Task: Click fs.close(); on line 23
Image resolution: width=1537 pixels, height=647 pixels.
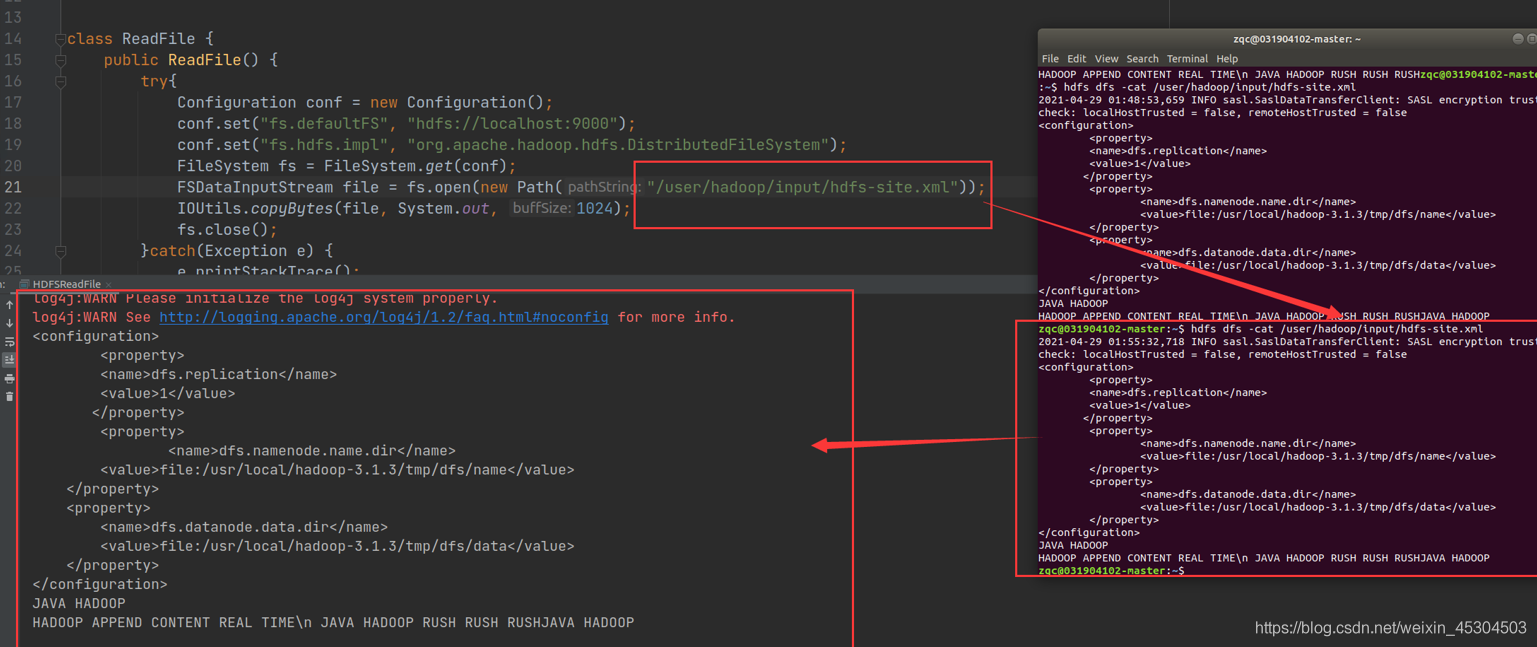Action: pos(227,230)
